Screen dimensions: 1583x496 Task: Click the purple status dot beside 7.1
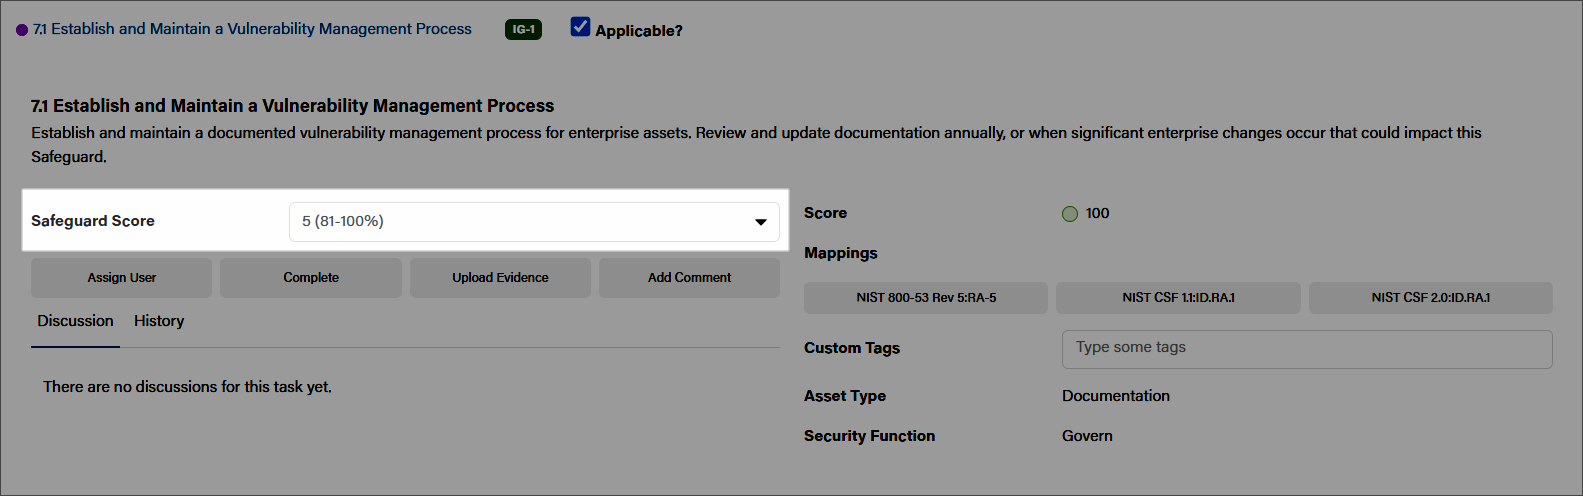click(x=22, y=30)
